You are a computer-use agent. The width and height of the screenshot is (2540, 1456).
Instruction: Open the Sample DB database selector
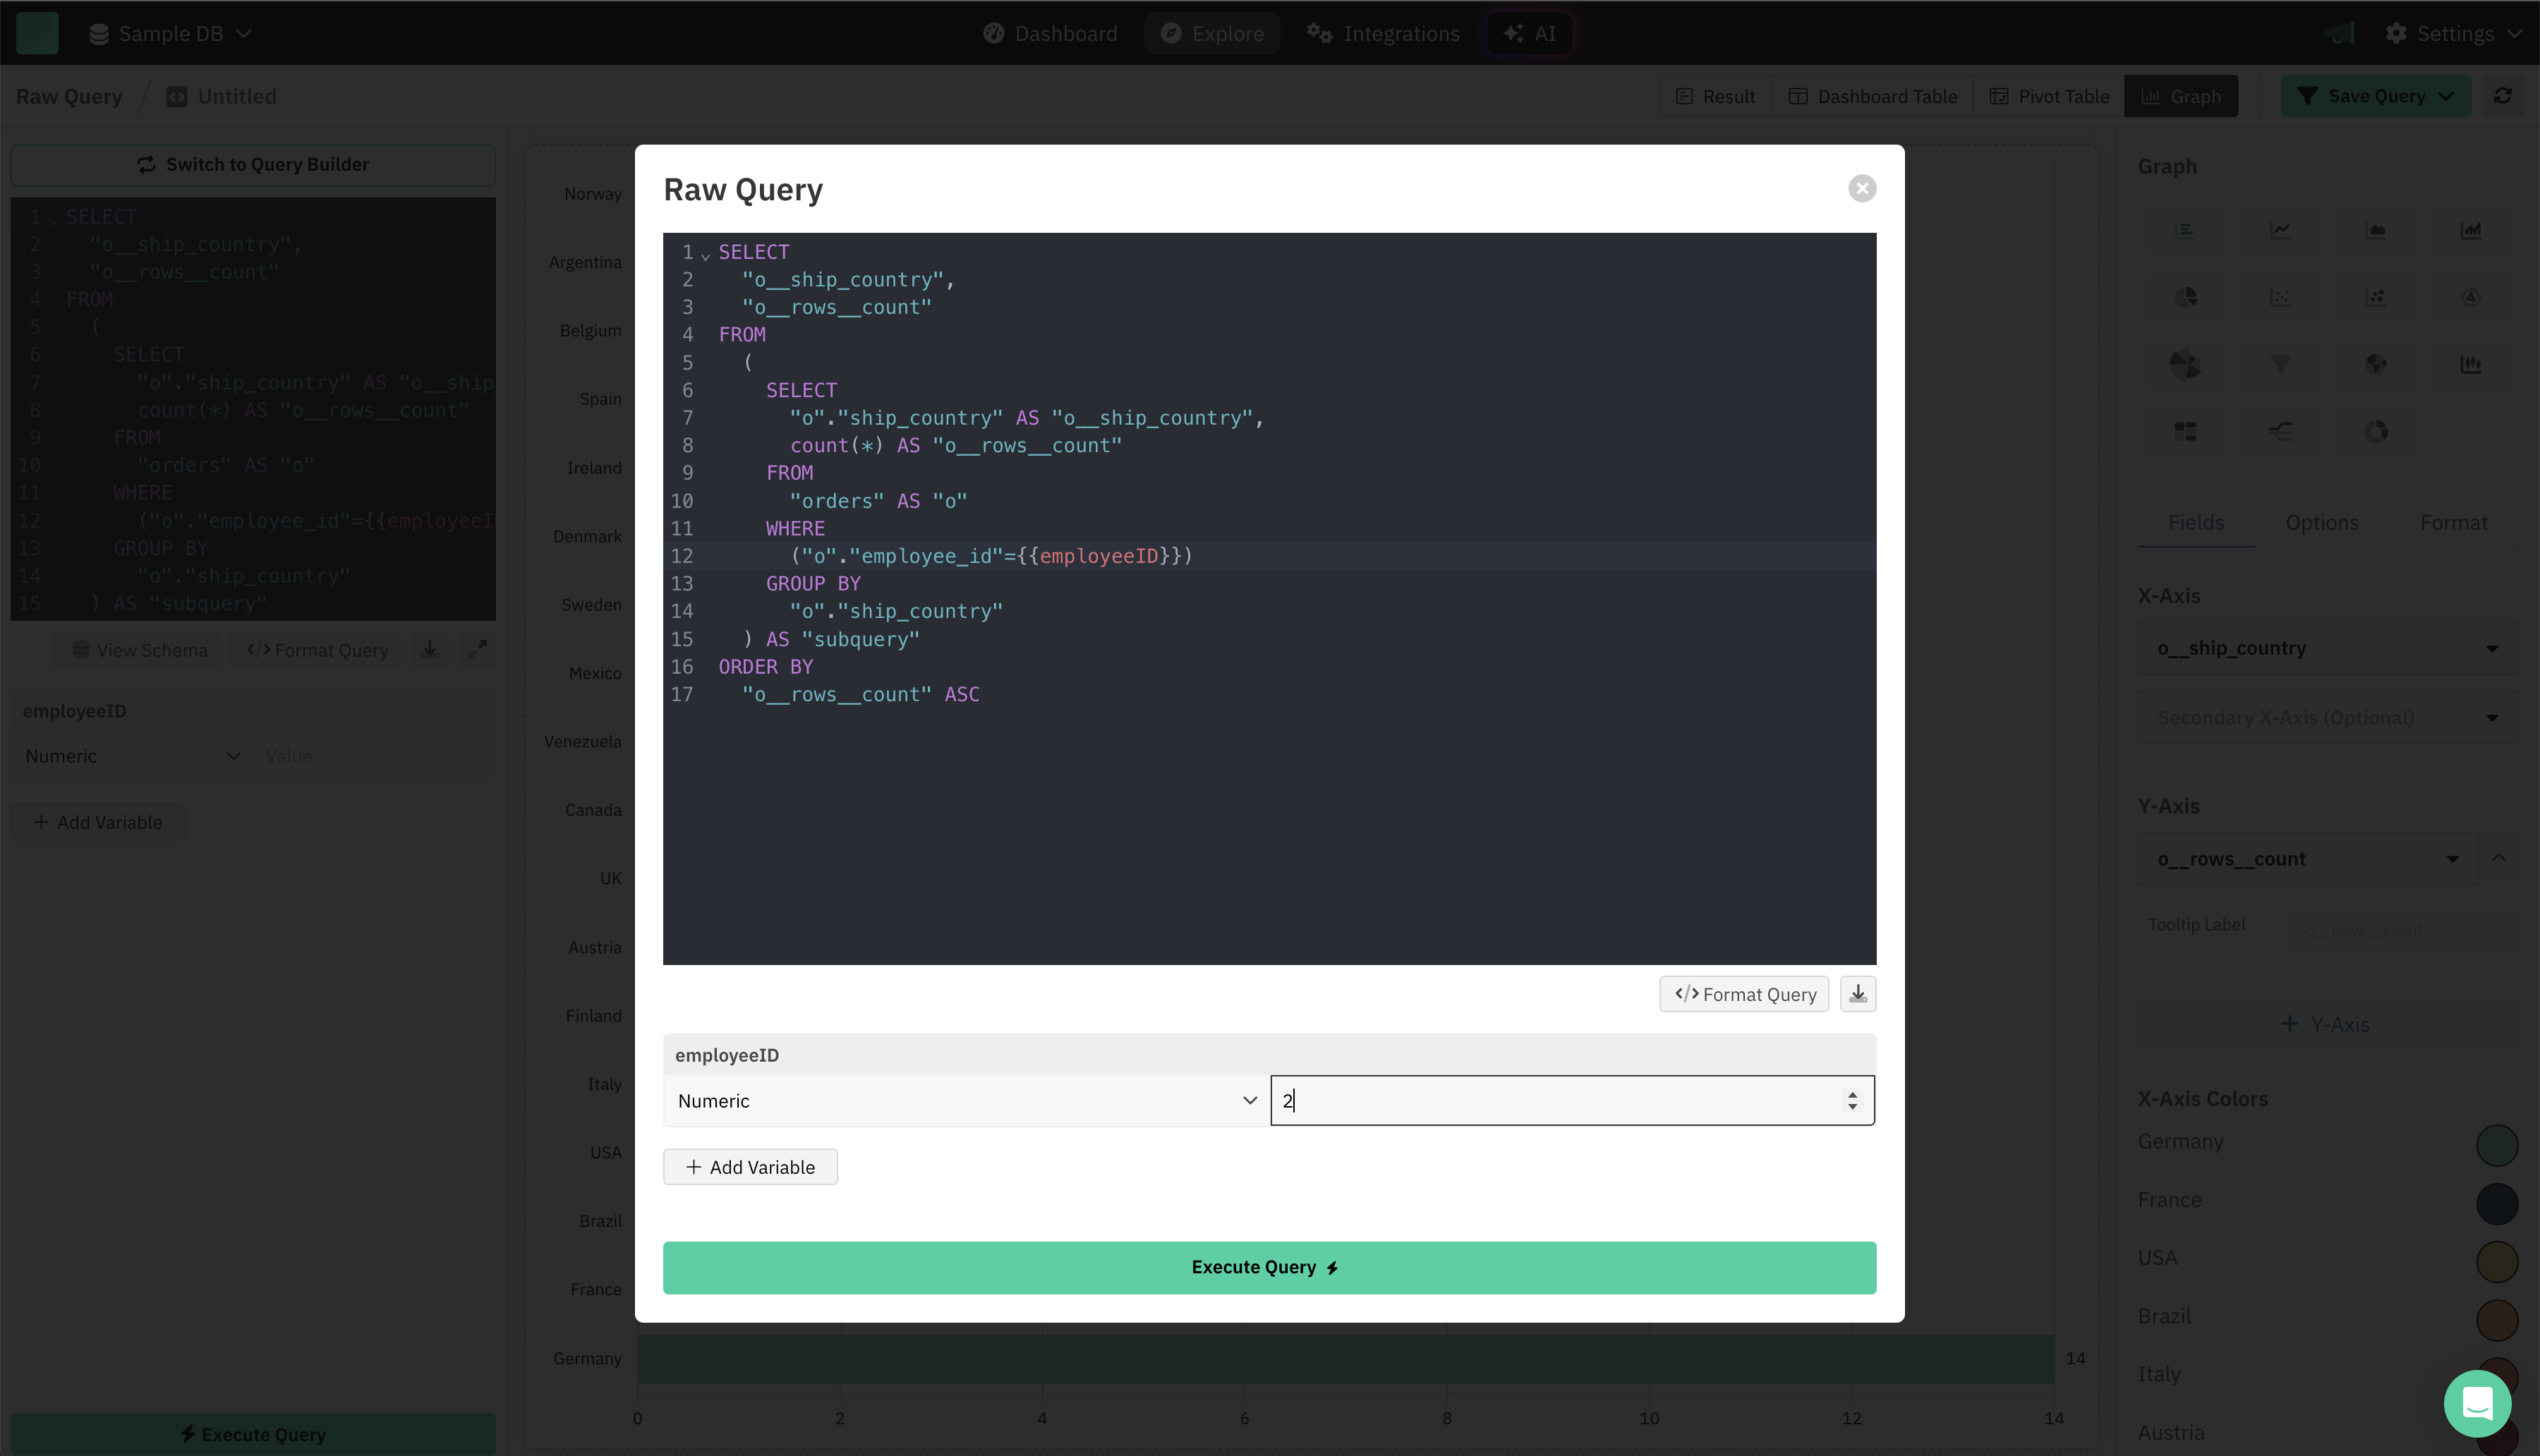coord(170,33)
